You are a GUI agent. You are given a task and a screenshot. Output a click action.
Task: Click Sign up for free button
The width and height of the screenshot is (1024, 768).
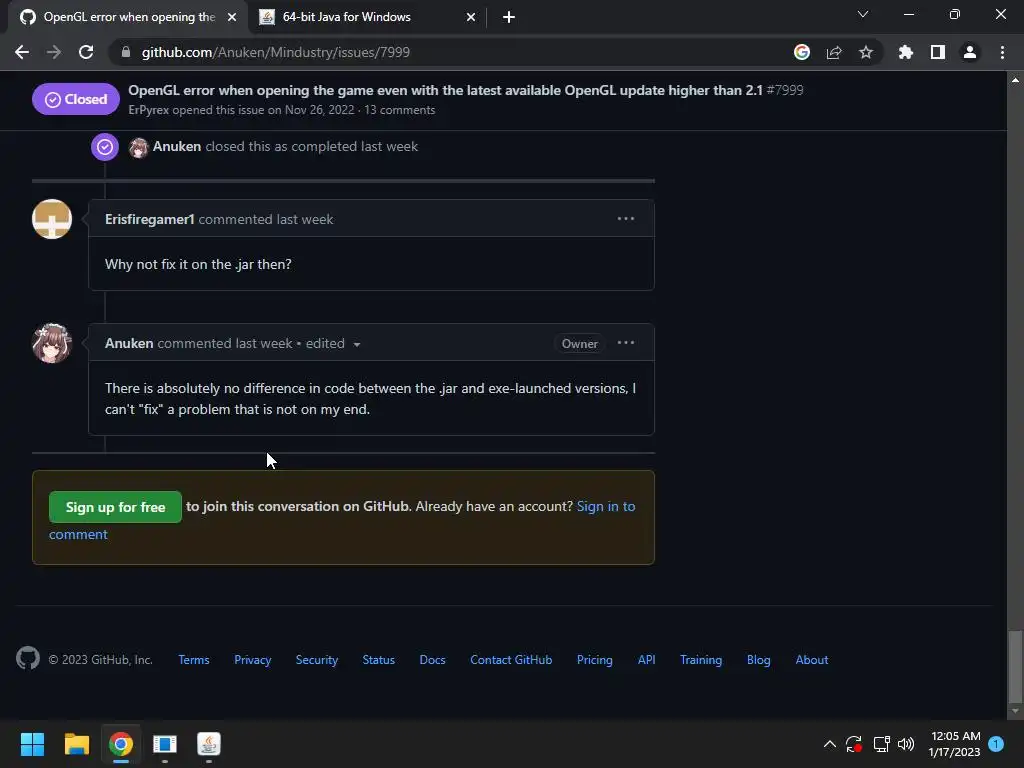115,507
